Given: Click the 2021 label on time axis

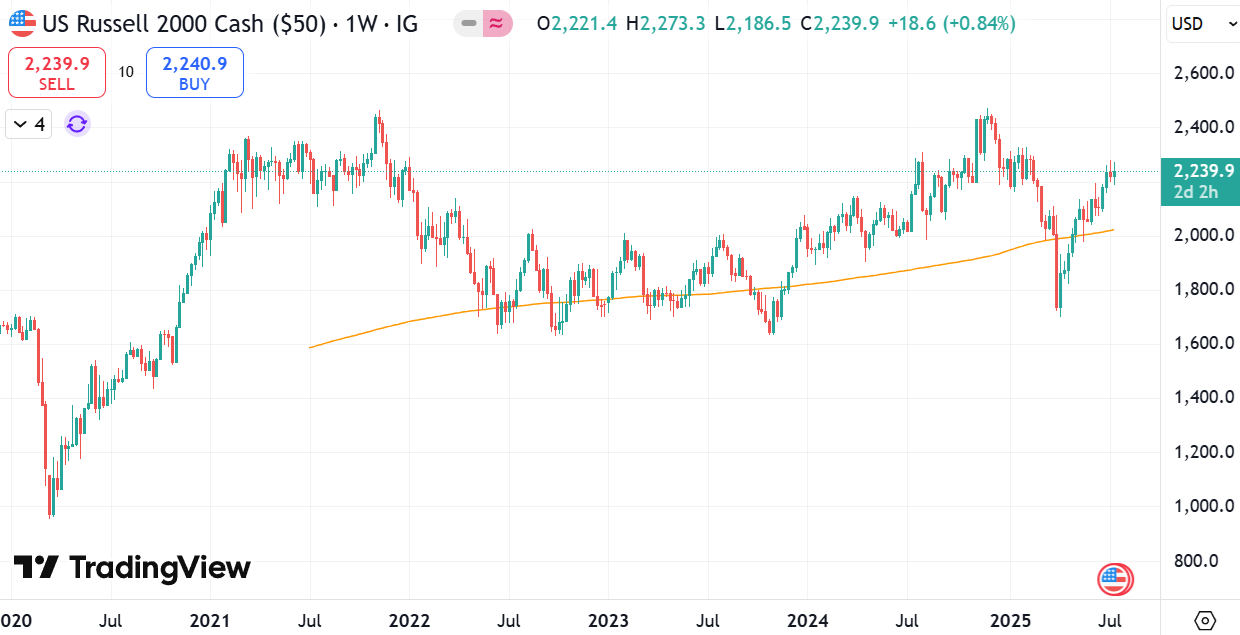Looking at the screenshot, I should tap(211, 621).
